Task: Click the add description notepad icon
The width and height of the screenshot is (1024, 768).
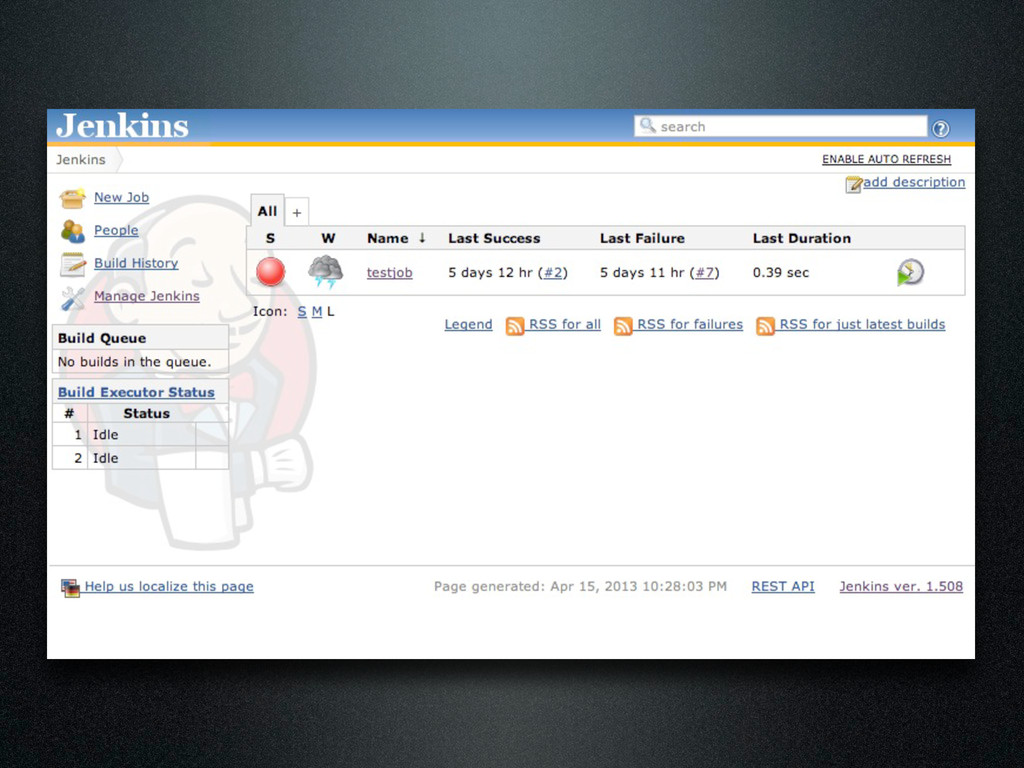Action: [x=853, y=185]
